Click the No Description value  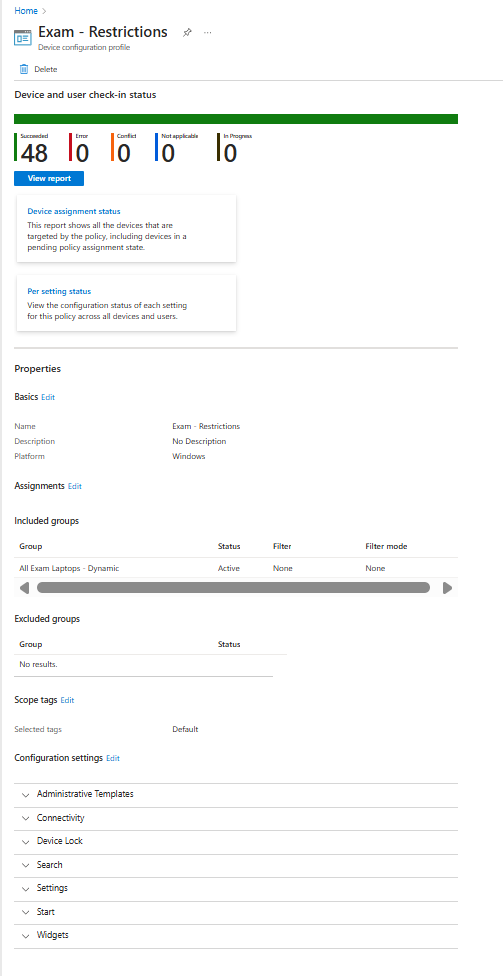(x=199, y=441)
